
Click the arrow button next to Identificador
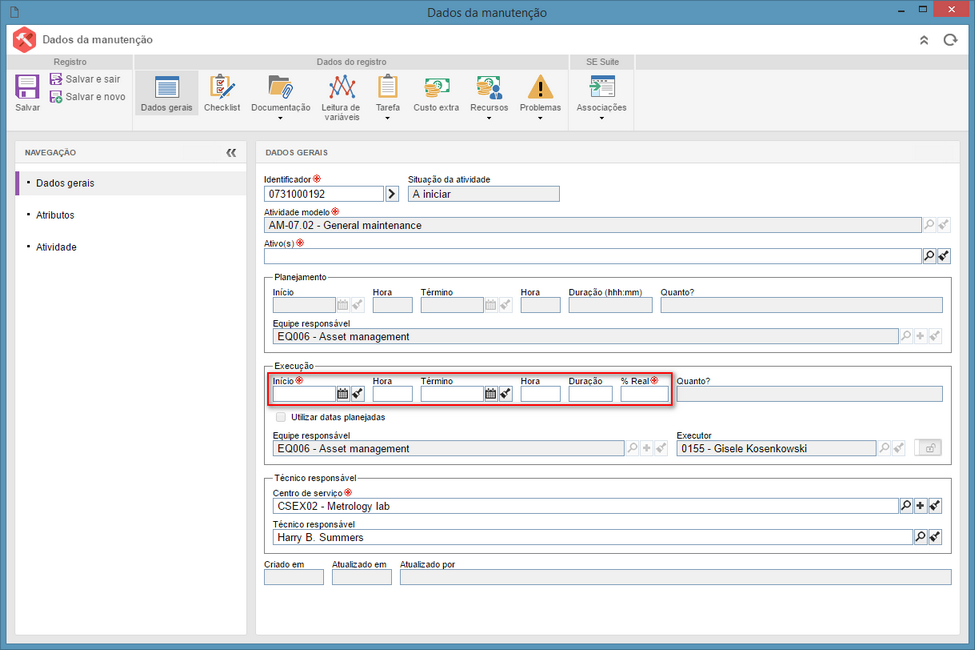(392, 194)
